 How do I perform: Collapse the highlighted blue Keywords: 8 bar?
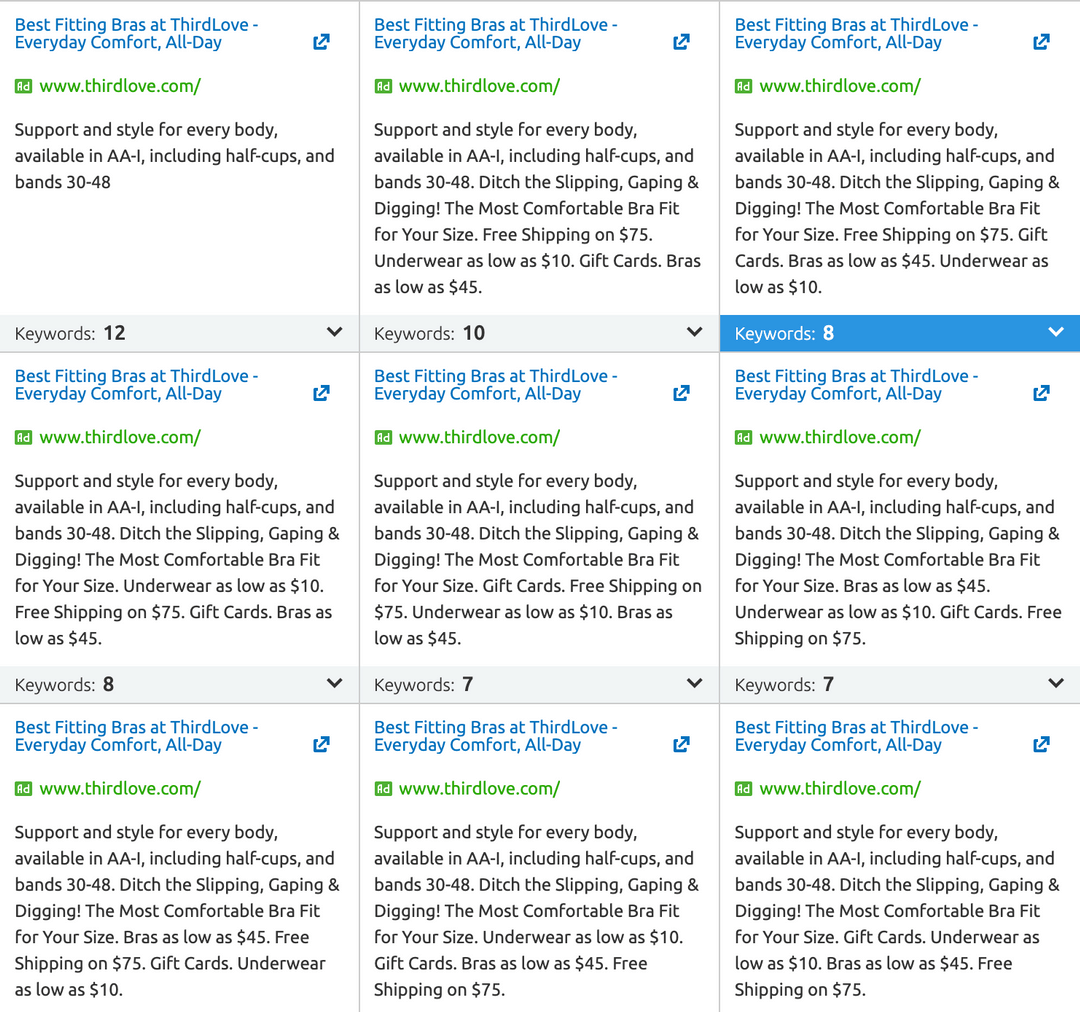click(1056, 332)
